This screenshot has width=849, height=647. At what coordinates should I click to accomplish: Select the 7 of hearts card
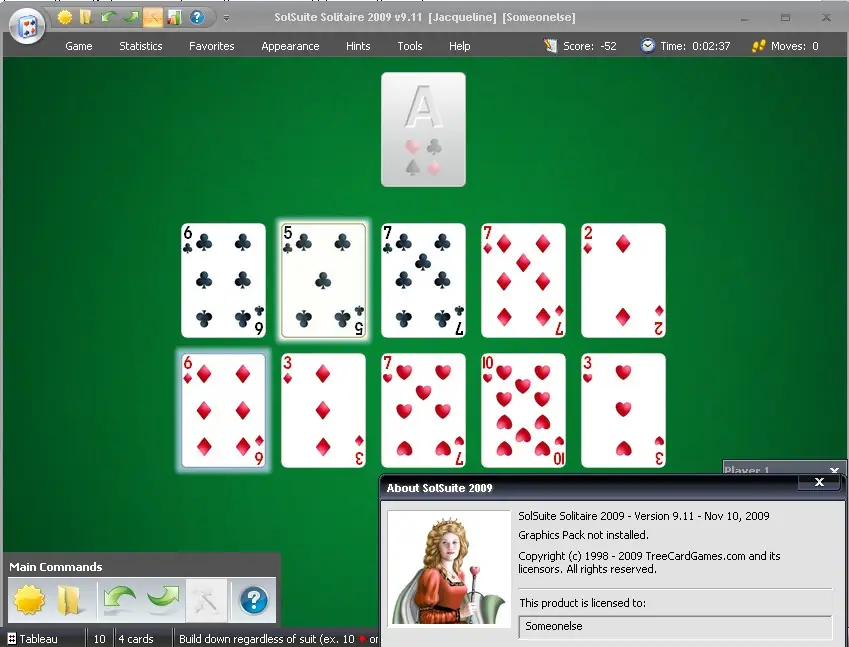(423, 410)
